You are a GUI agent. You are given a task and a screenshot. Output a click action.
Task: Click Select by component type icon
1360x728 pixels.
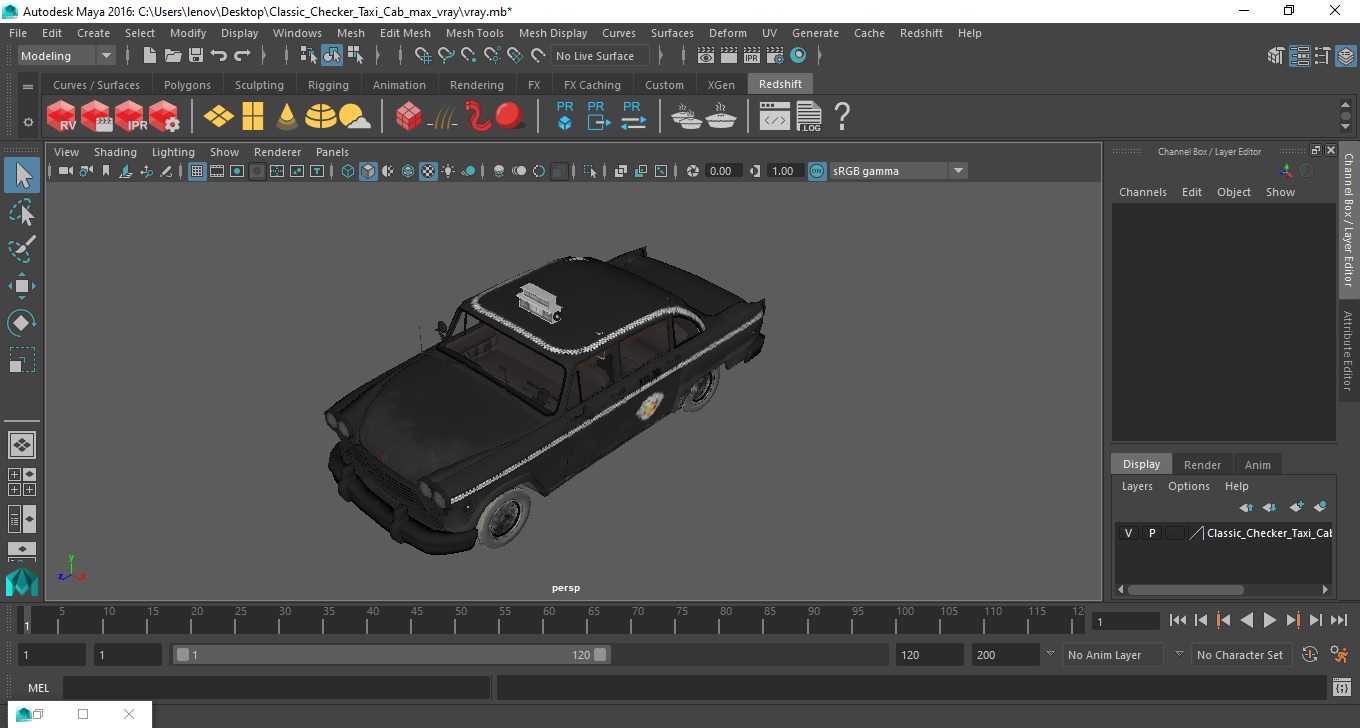(355, 56)
